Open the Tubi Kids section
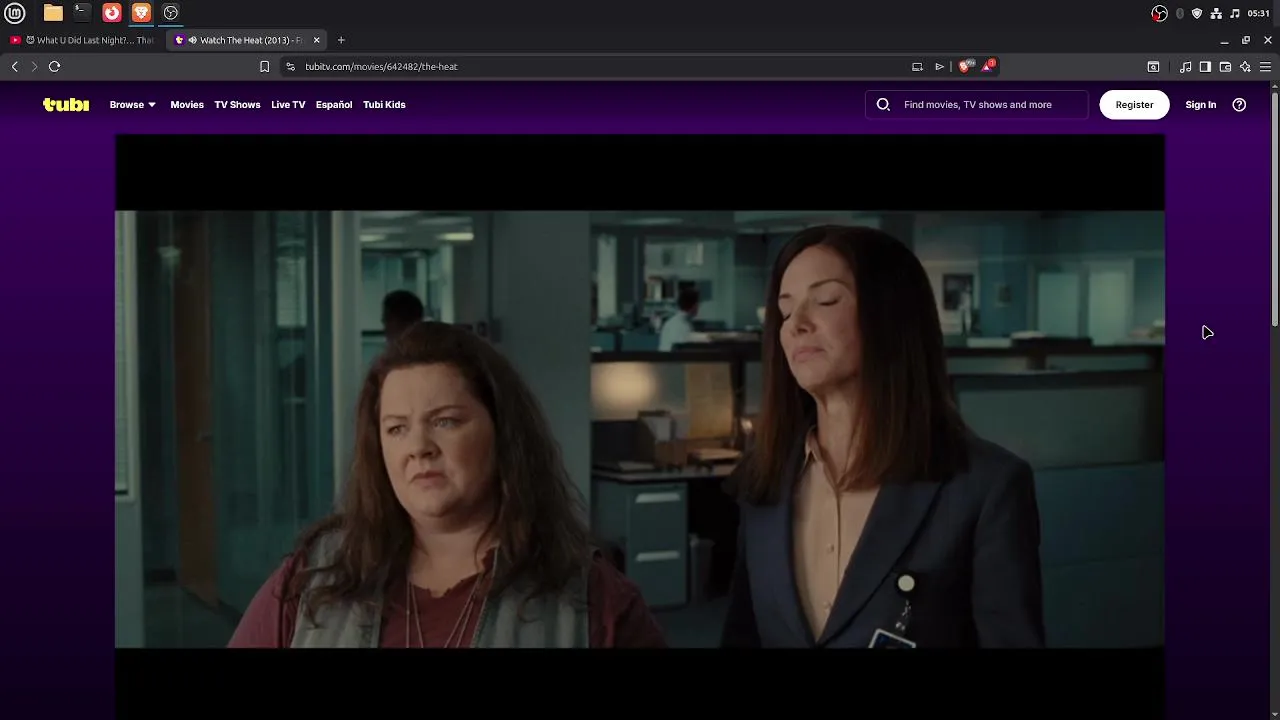This screenshot has height=720, width=1280. pyautogui.click(x=384, y=104)
